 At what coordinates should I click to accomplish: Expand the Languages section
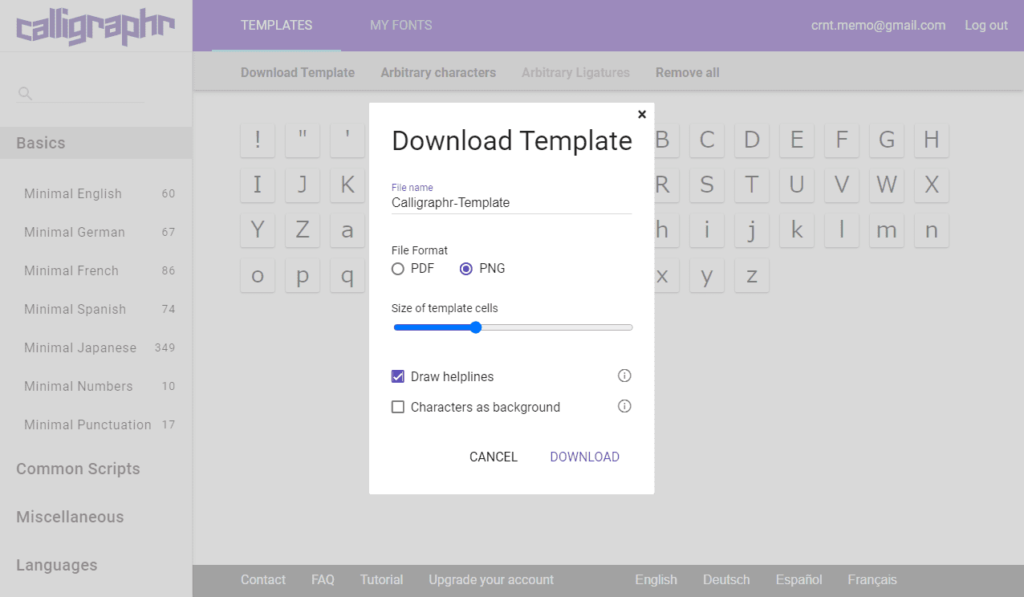pyautogui.click(x=57, y=565)
